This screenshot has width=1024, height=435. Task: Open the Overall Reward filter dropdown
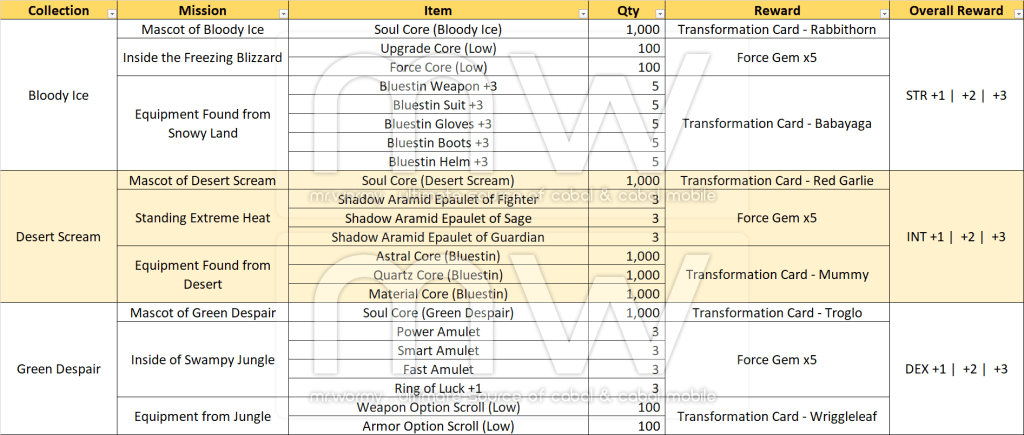coord(1015,12)
